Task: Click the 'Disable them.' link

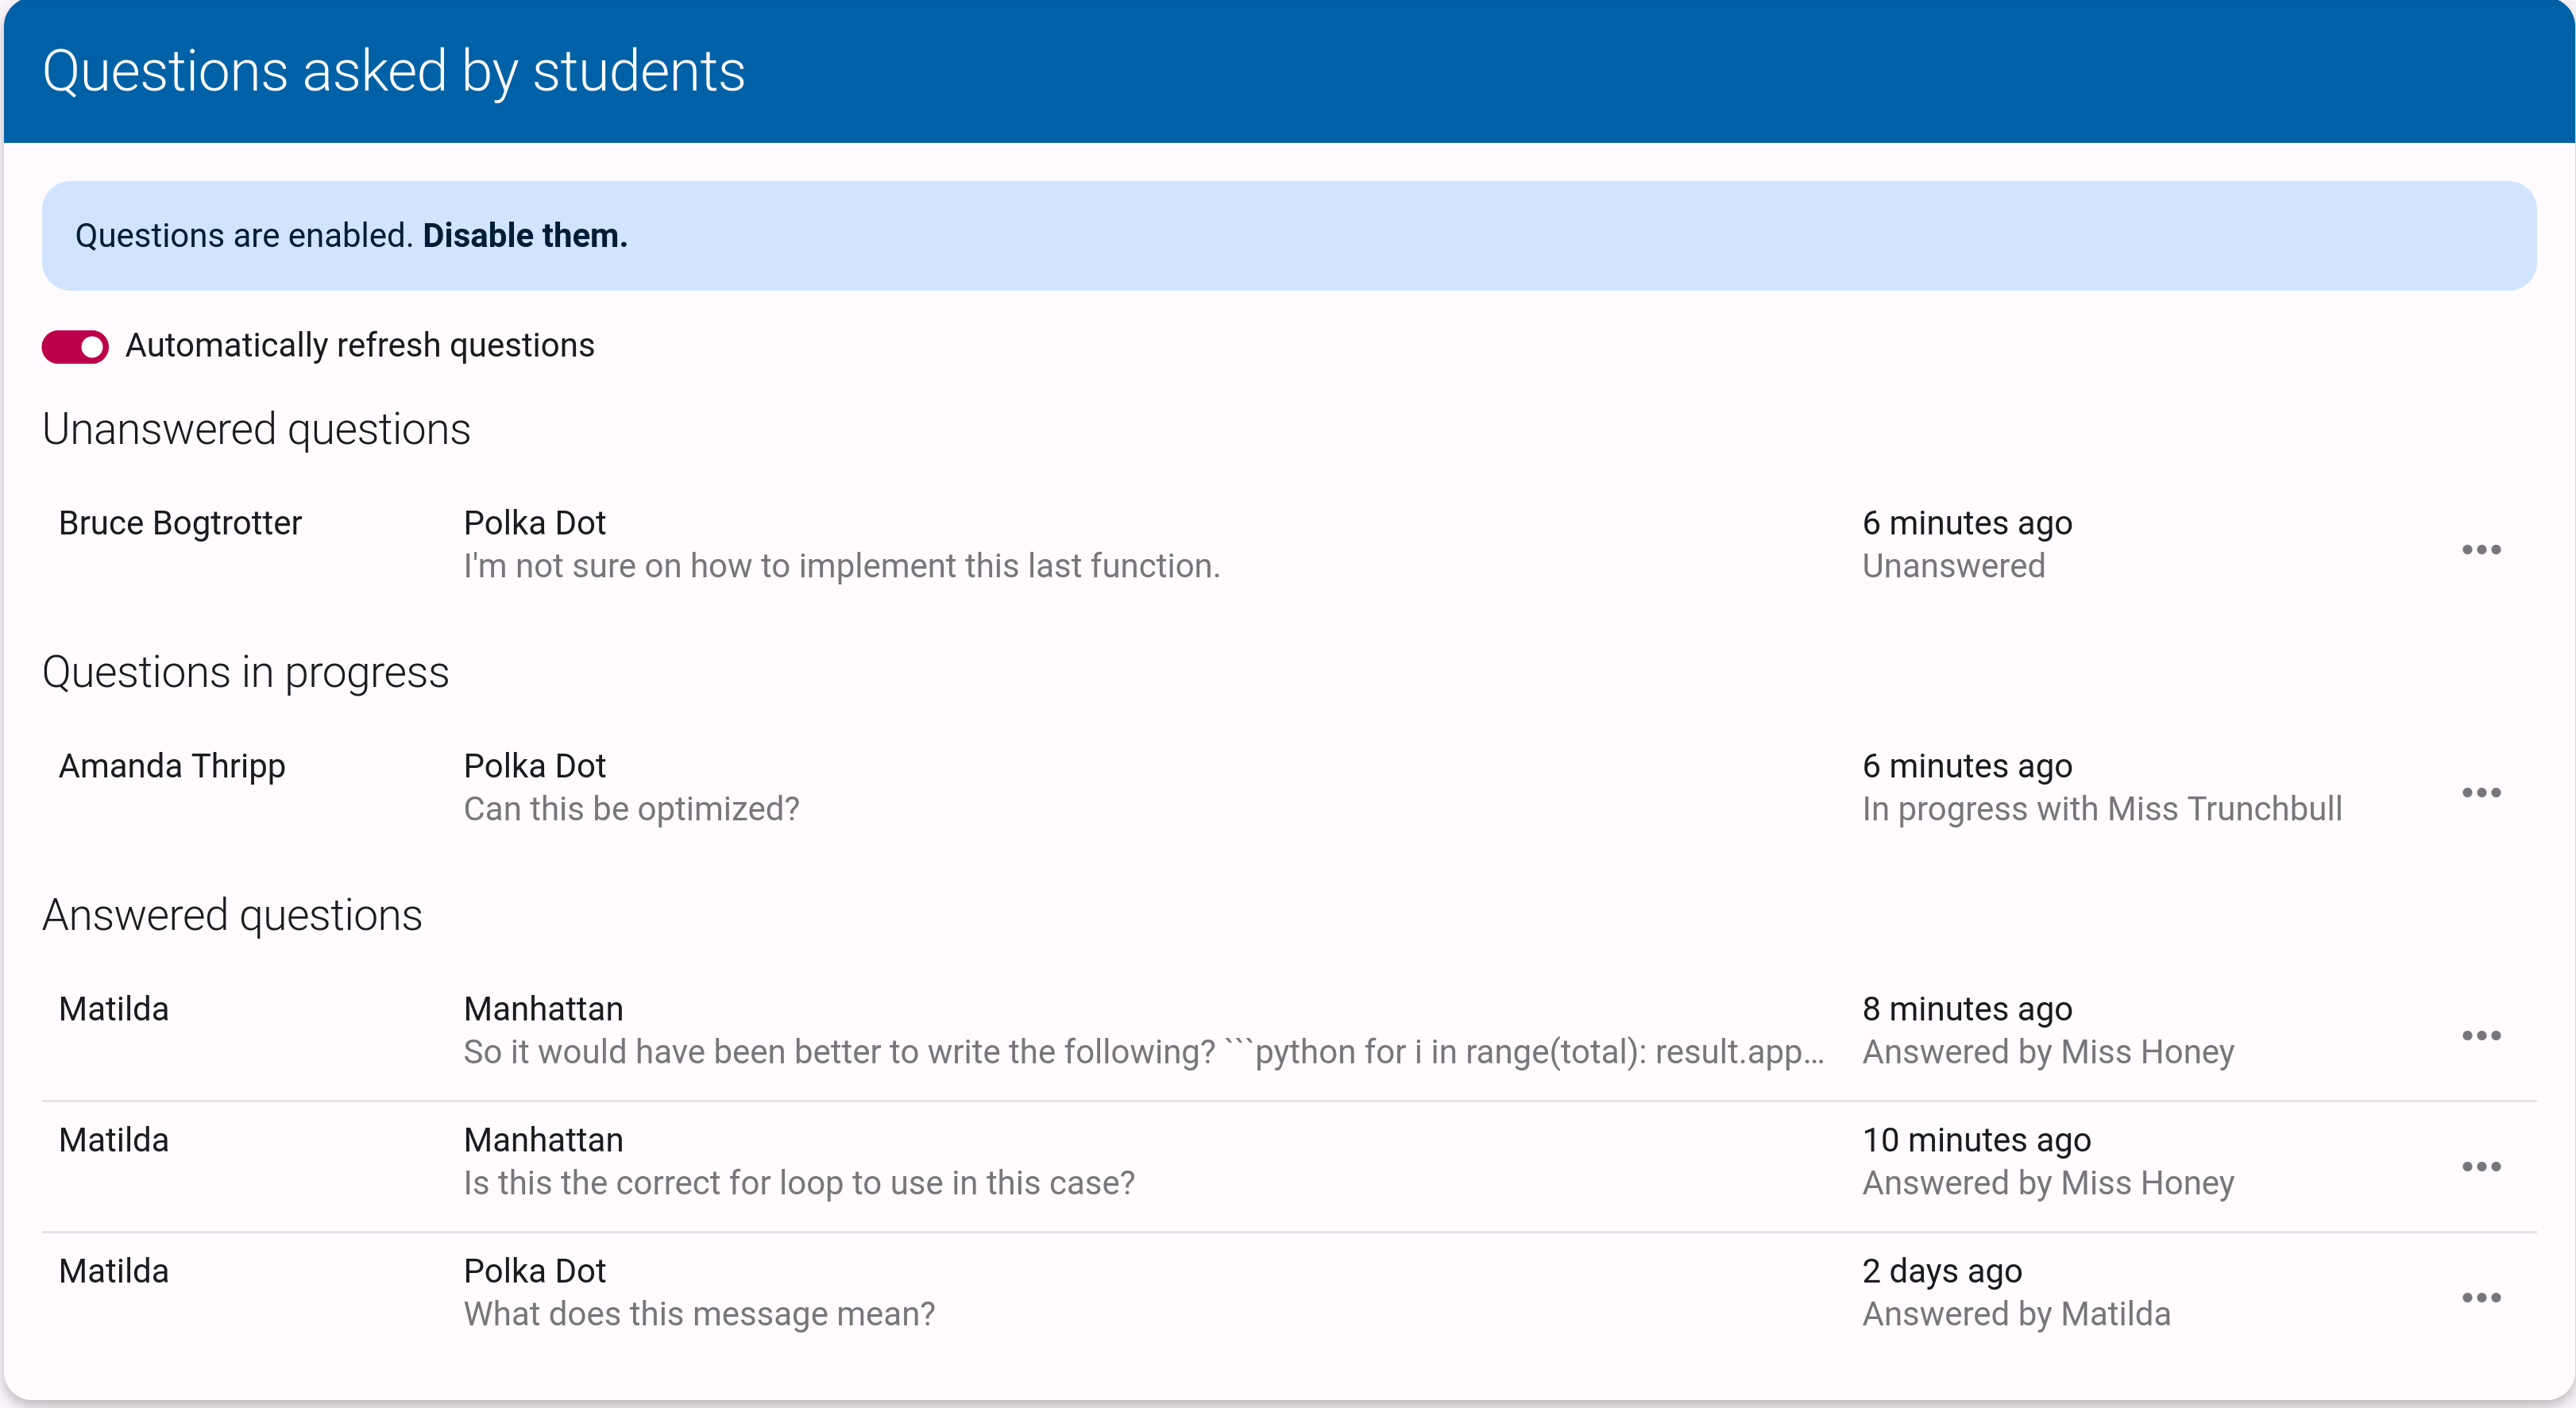Action: [525, 235]
